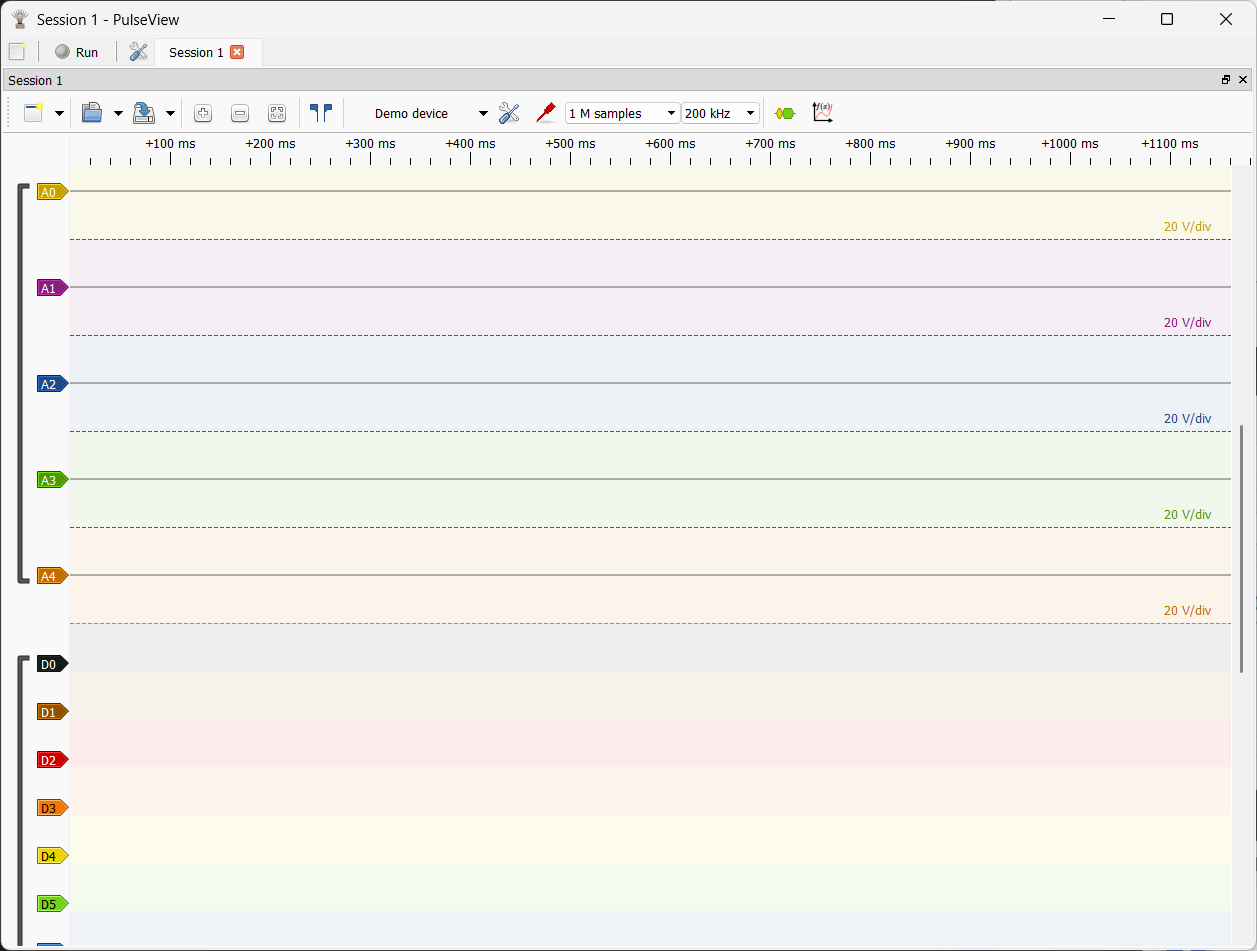Fit the entire capture to the view

[277, 113]
